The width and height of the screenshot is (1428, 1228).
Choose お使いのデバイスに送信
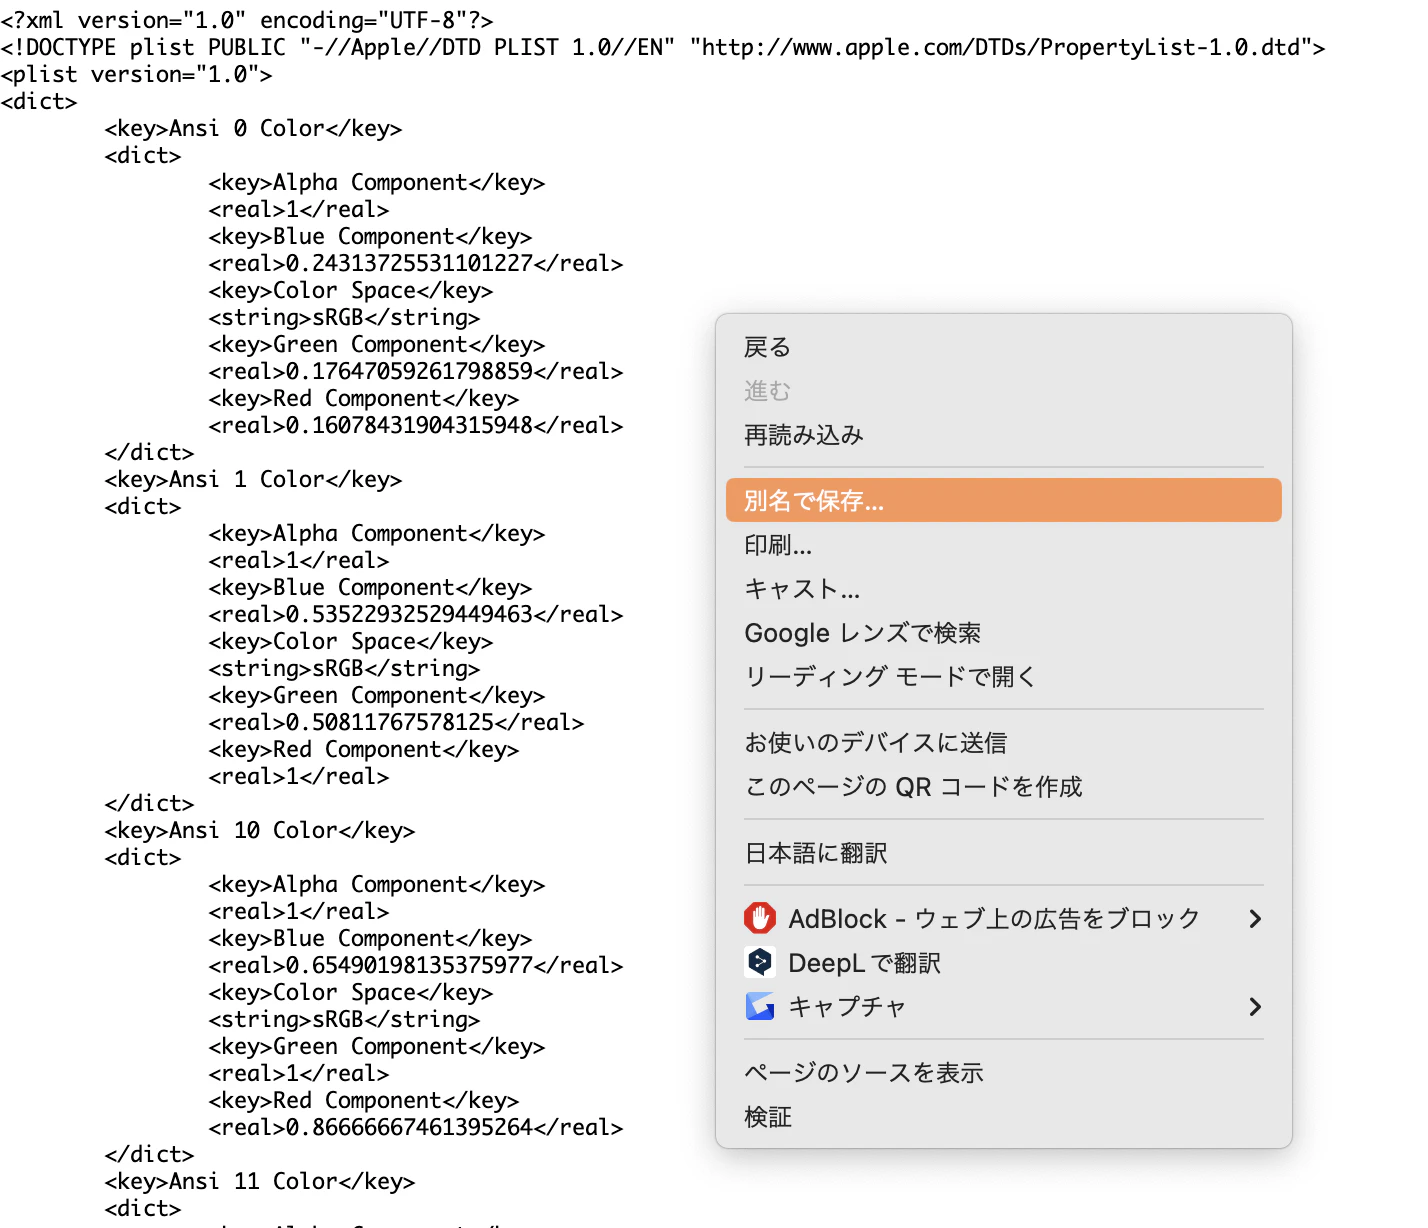(x=1004, y=743)
